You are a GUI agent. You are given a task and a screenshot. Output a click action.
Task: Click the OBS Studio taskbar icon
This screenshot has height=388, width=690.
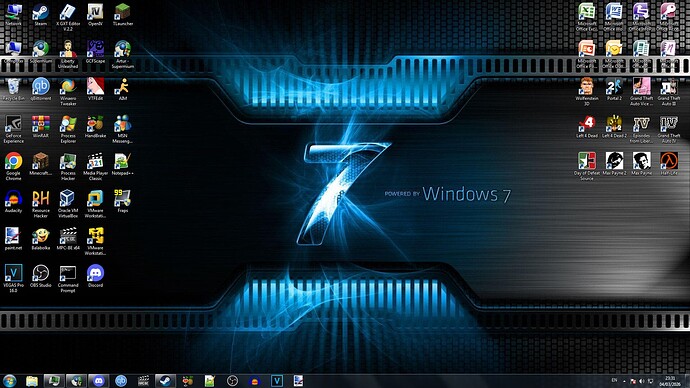[232, 381]
